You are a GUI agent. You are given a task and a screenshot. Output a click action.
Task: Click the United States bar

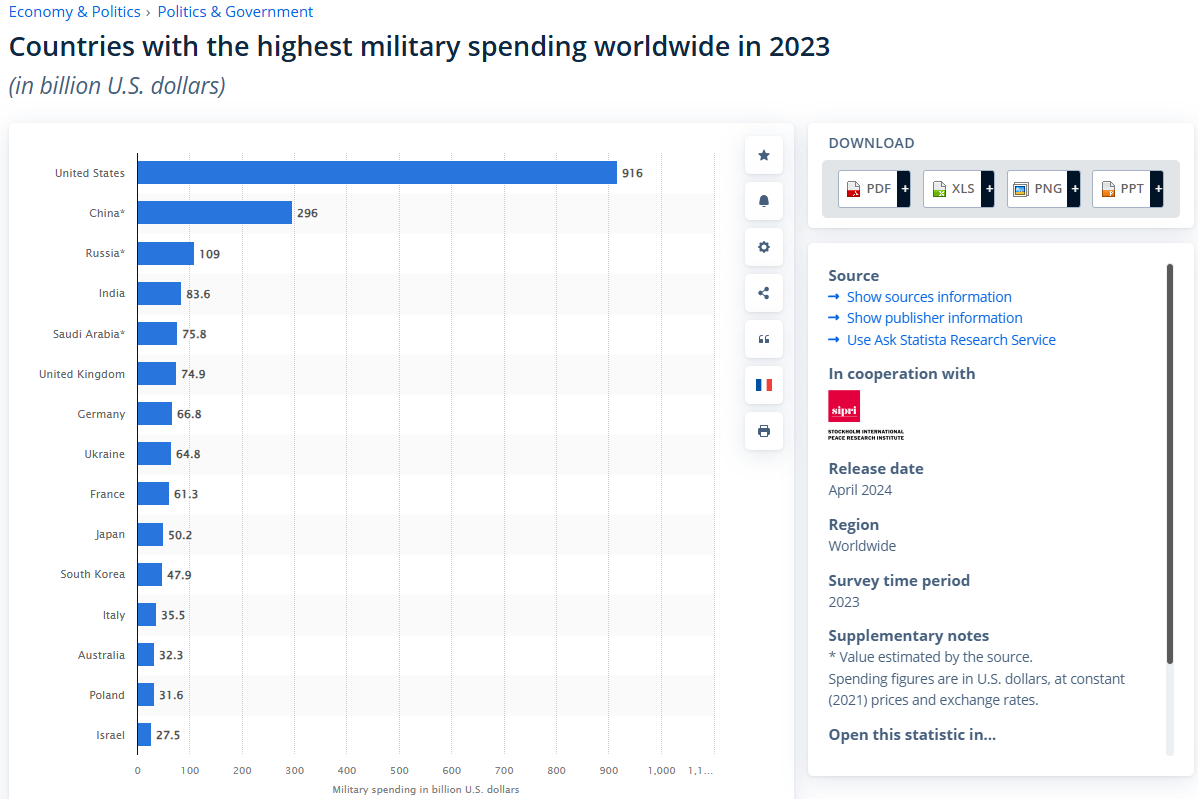pyautogui.click(x=376, y=173)
